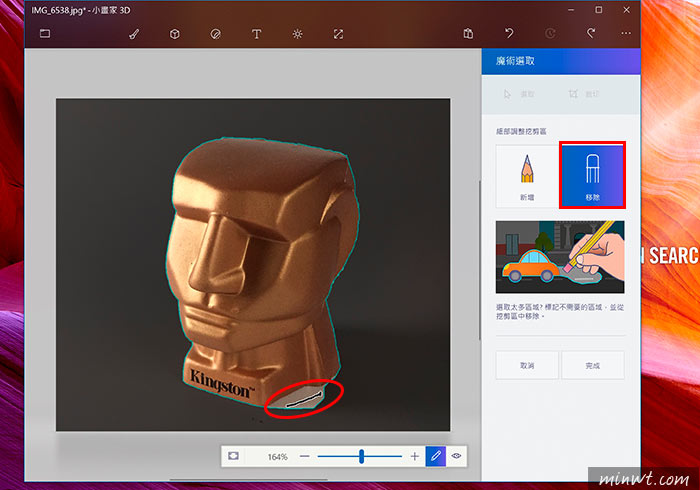This screenshot has height=490, width=700.
Task: Open the three-dot more options menu
Action: point(626,33)
